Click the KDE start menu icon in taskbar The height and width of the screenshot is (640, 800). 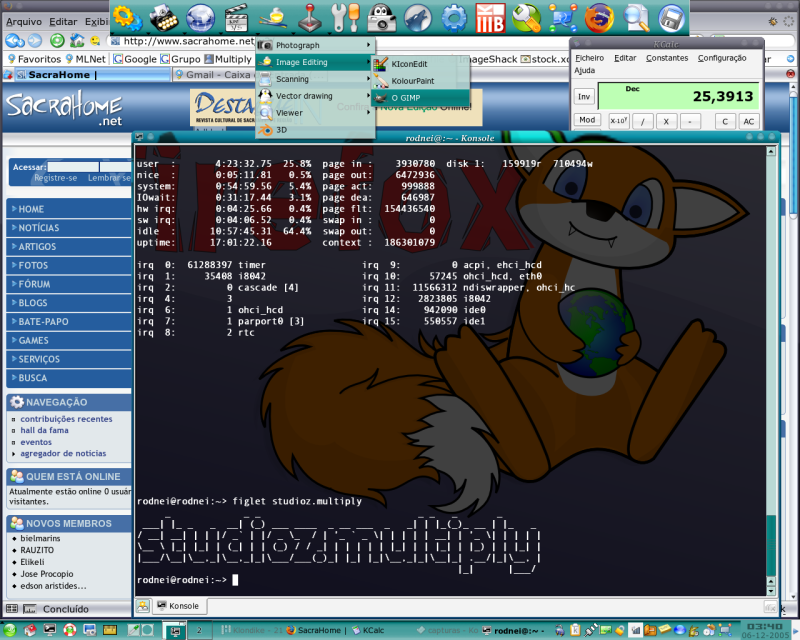pos(9,630)
